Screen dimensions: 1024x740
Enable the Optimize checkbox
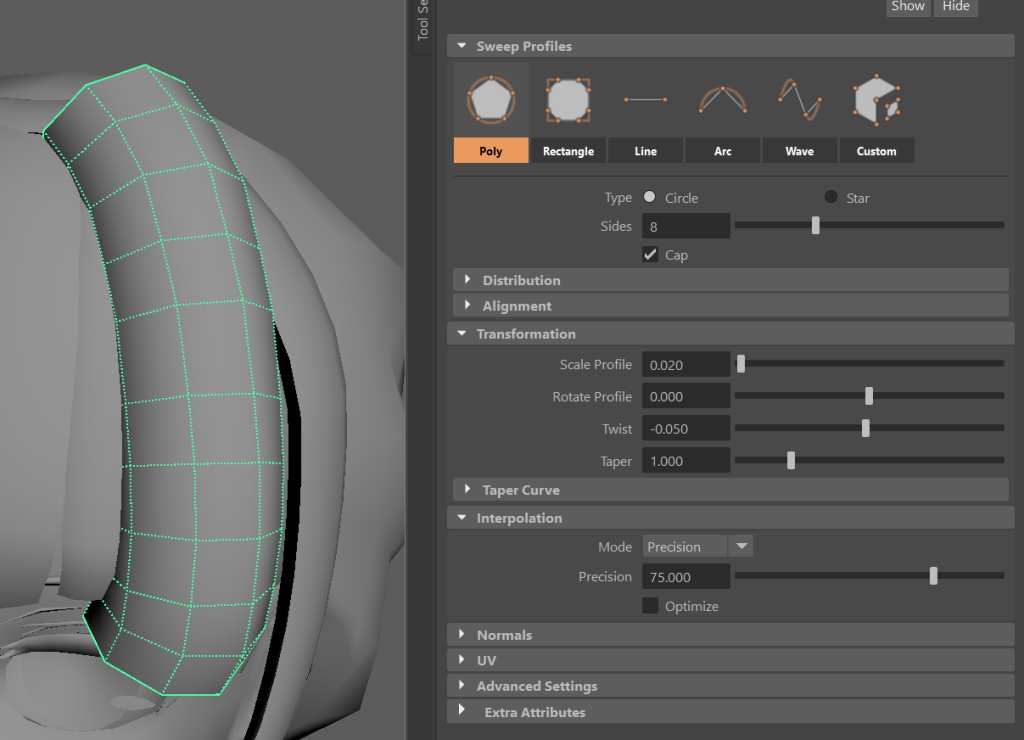tap(651, 606)
